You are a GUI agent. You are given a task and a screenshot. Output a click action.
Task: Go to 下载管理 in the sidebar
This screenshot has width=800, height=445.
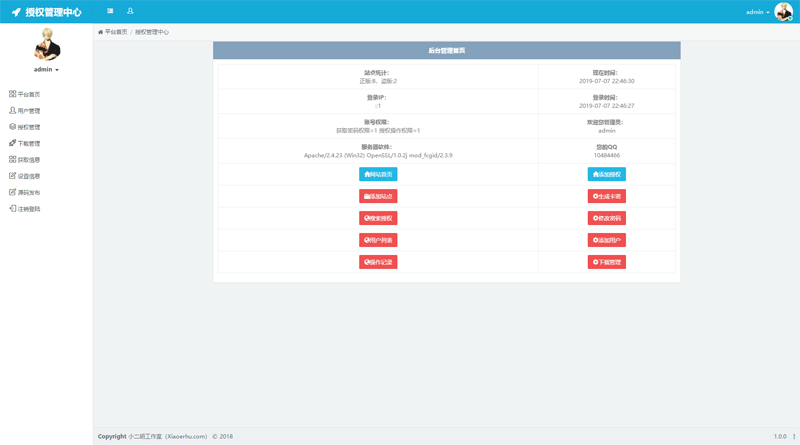tap(28, 143)
